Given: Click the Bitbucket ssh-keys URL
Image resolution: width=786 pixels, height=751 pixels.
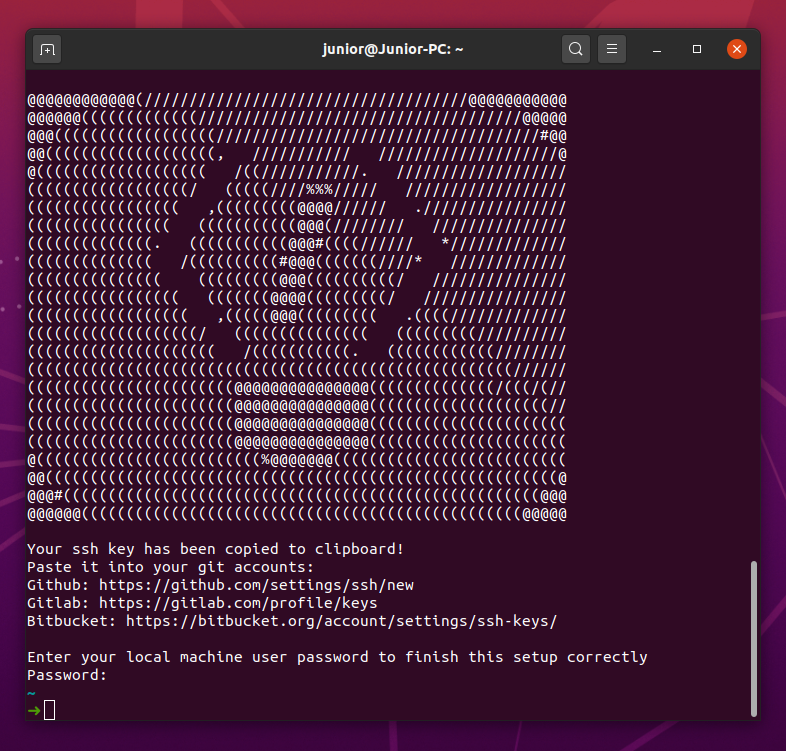Looking at the screenshot, I should [341, 621].
